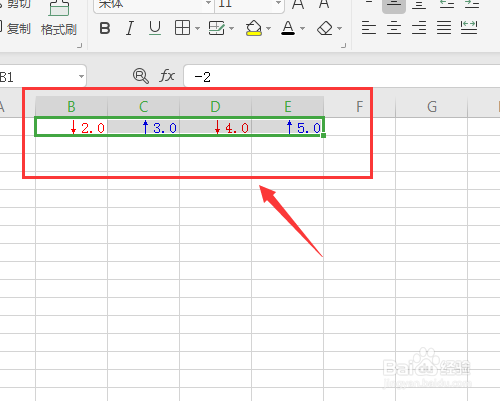Image resolution: width=500 pixels, height=401 pixels.
Task: Click formula bar containing -2
Action: coord(342,77)
